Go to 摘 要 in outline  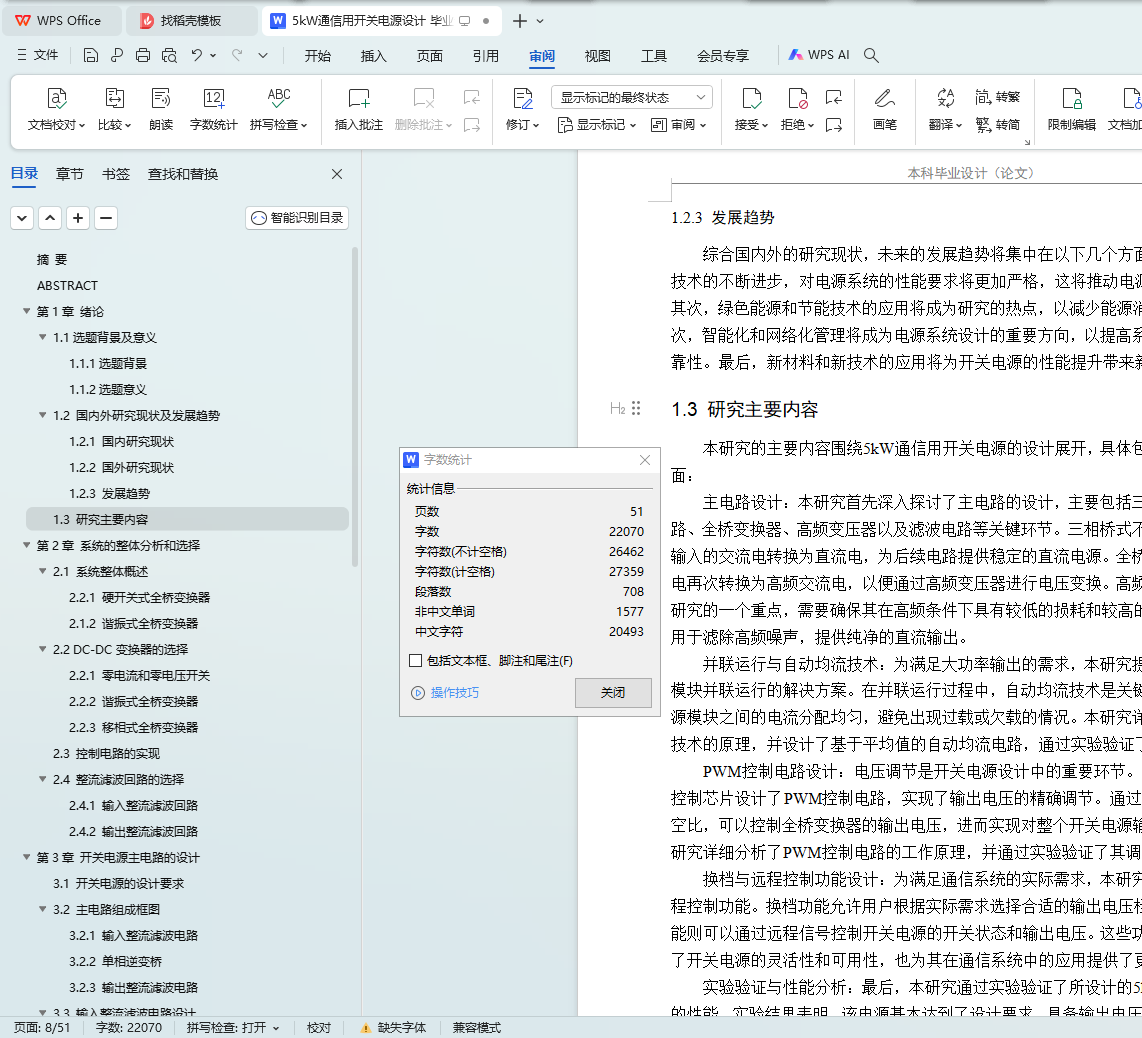point(52,259)
